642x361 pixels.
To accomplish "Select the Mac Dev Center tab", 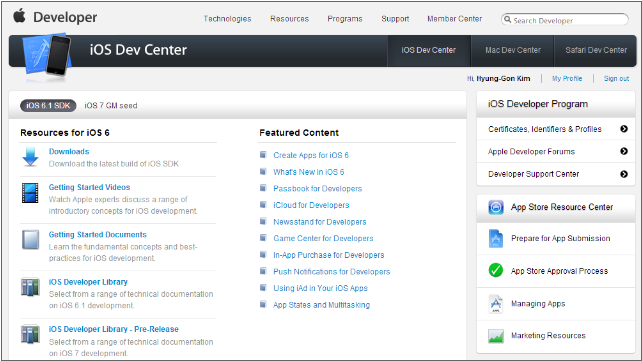I will 513,50.
